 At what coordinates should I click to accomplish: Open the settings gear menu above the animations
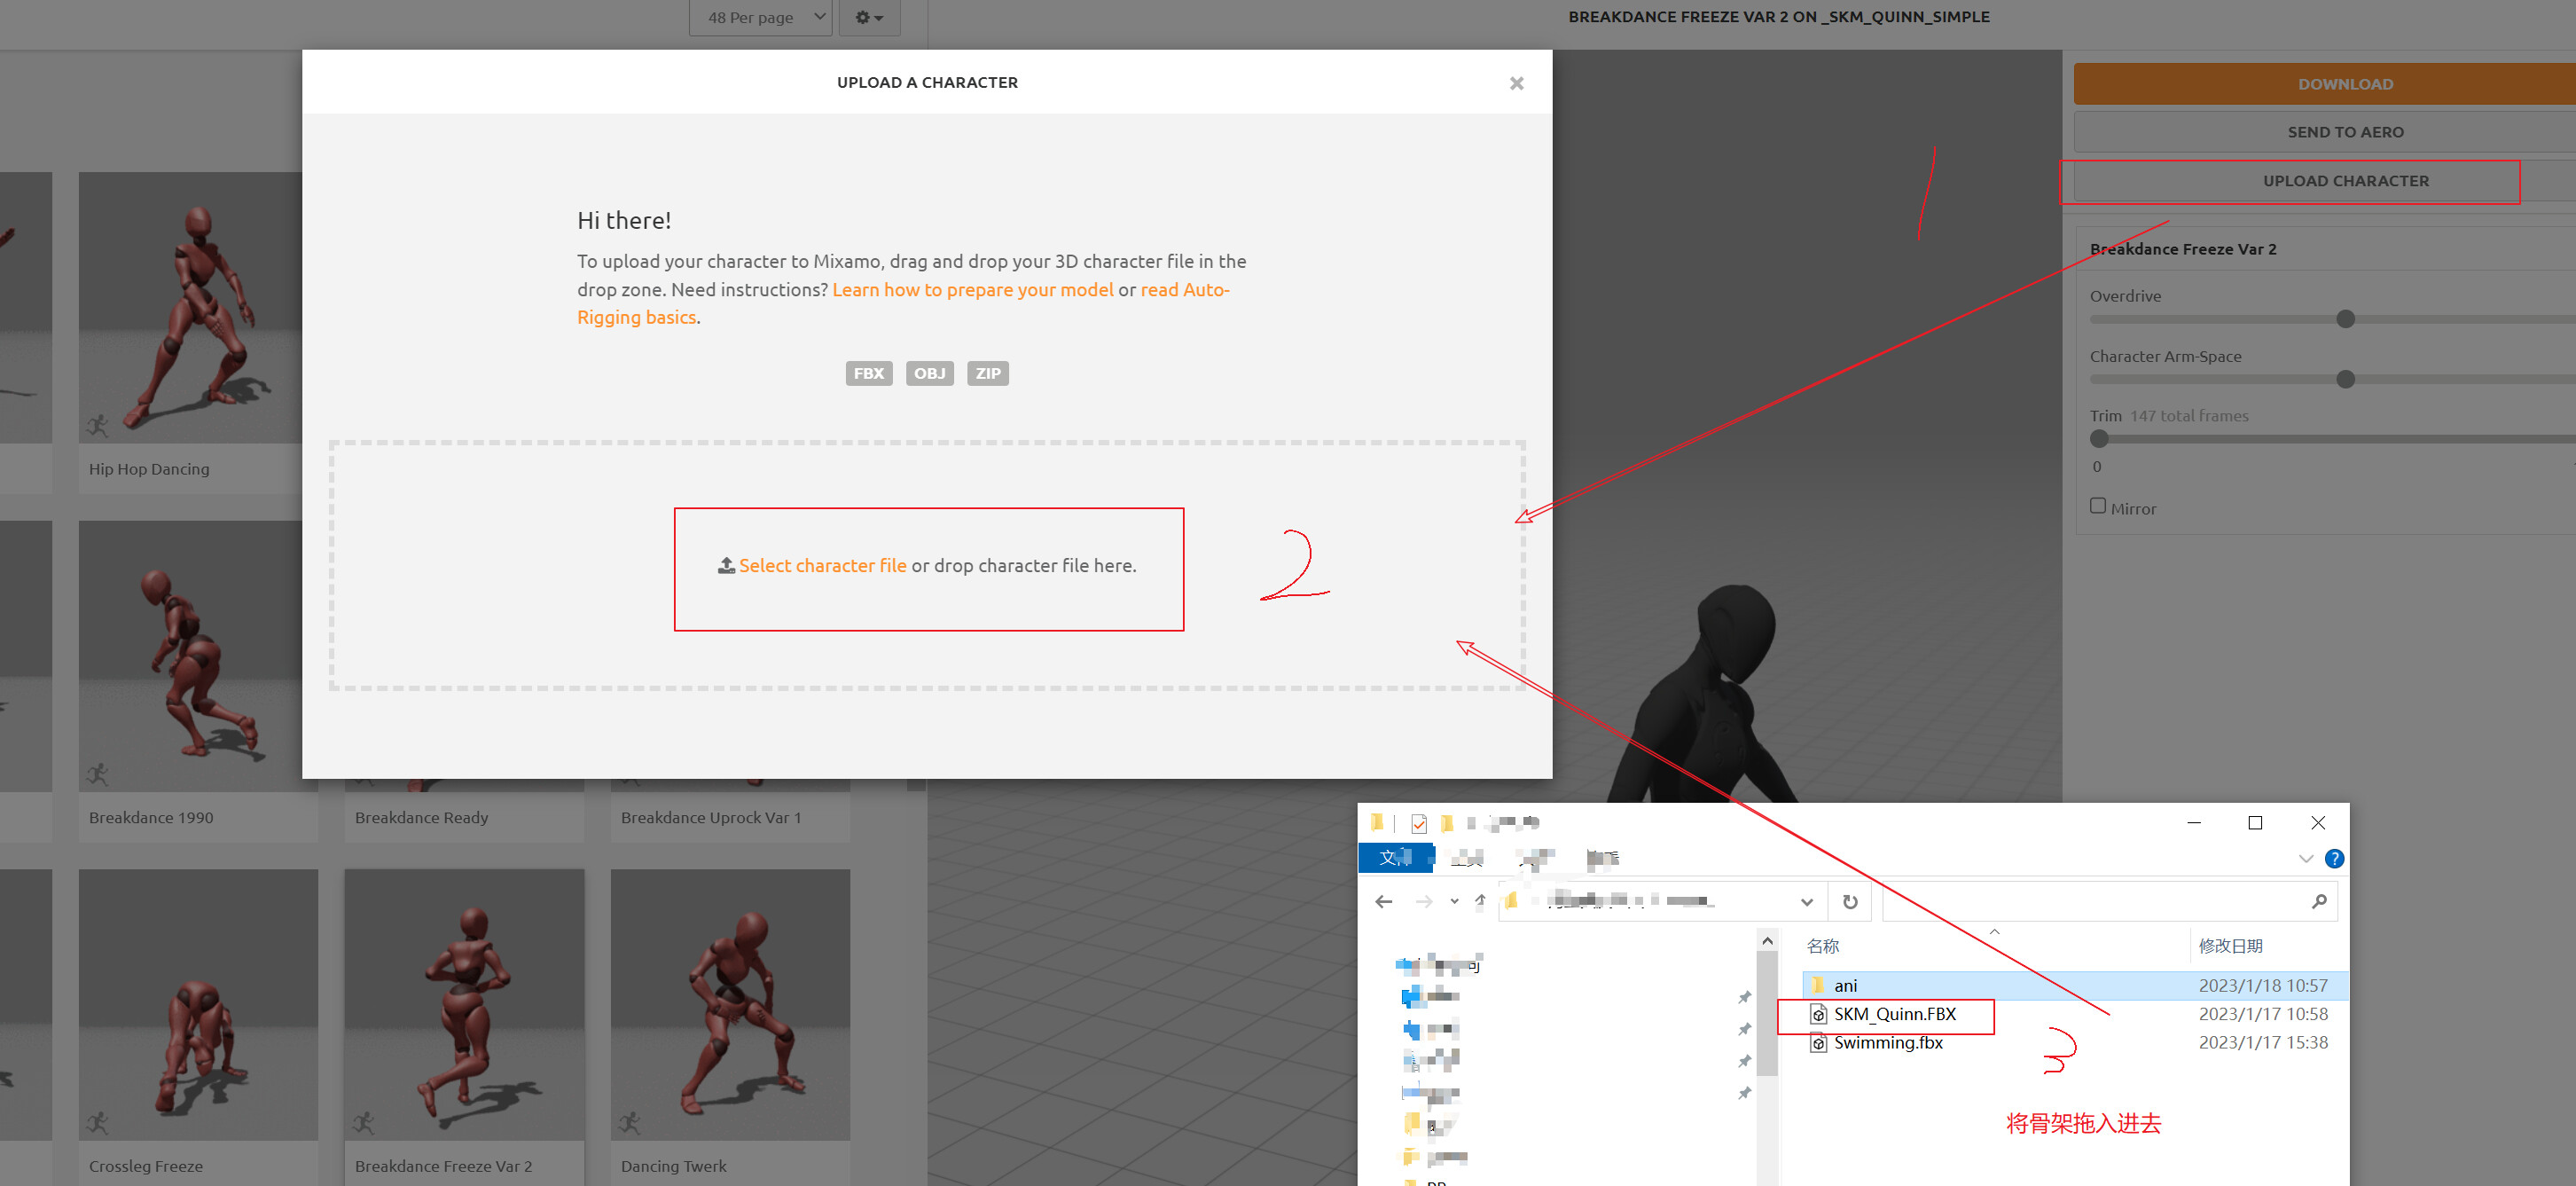[869, 17]
